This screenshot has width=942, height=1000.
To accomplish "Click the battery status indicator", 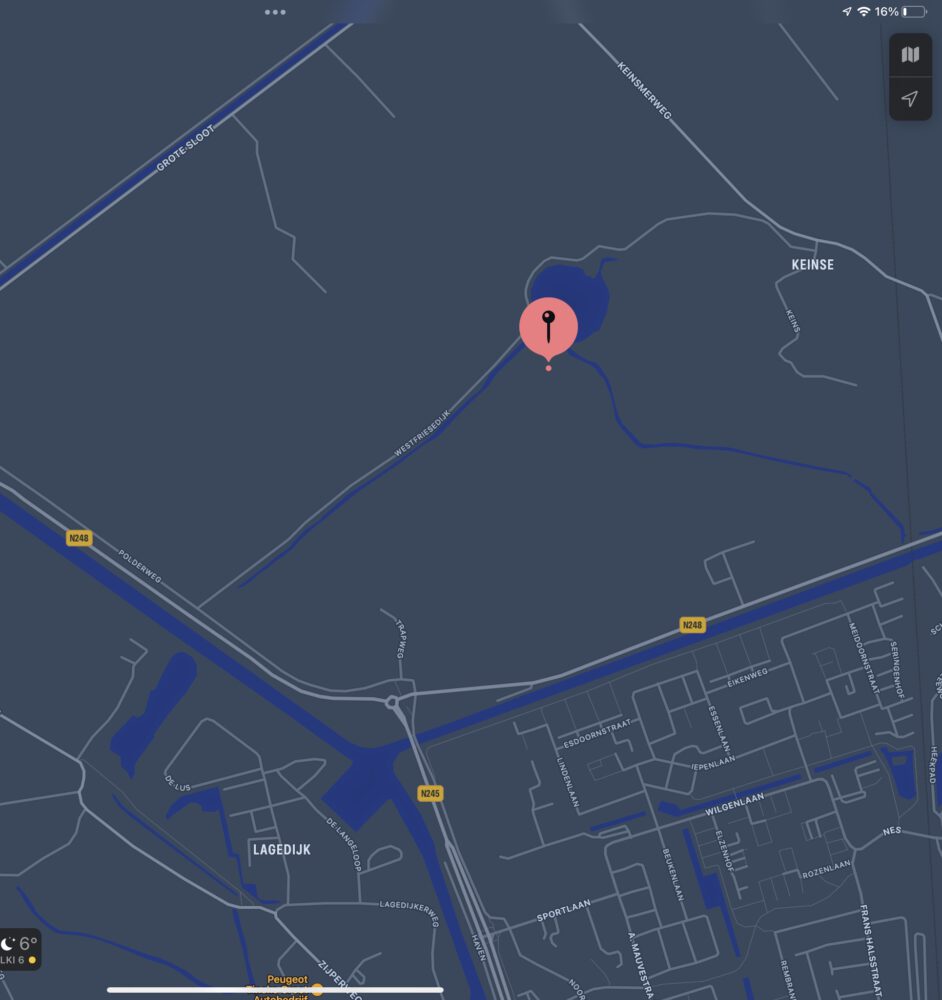I will [915, 11].
